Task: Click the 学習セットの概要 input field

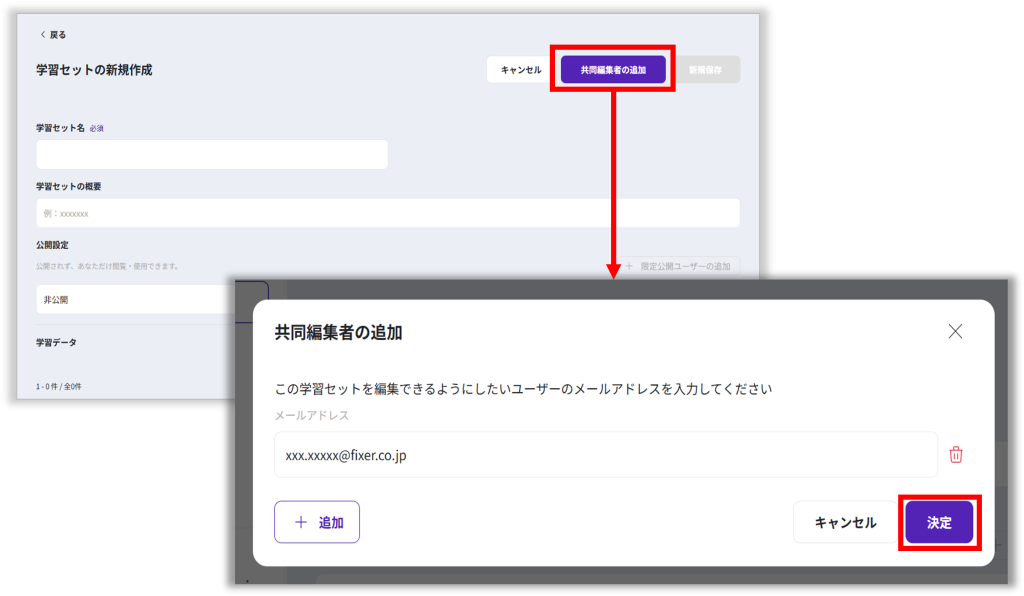Action: tap(387, 213)
